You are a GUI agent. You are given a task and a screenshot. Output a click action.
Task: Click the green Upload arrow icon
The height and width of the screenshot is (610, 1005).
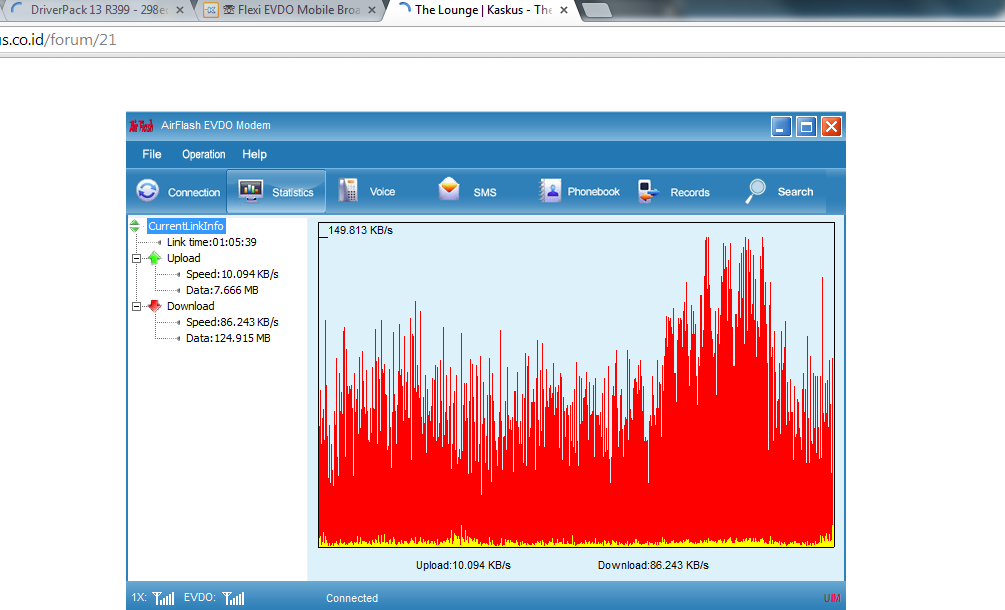coord(154,258)
